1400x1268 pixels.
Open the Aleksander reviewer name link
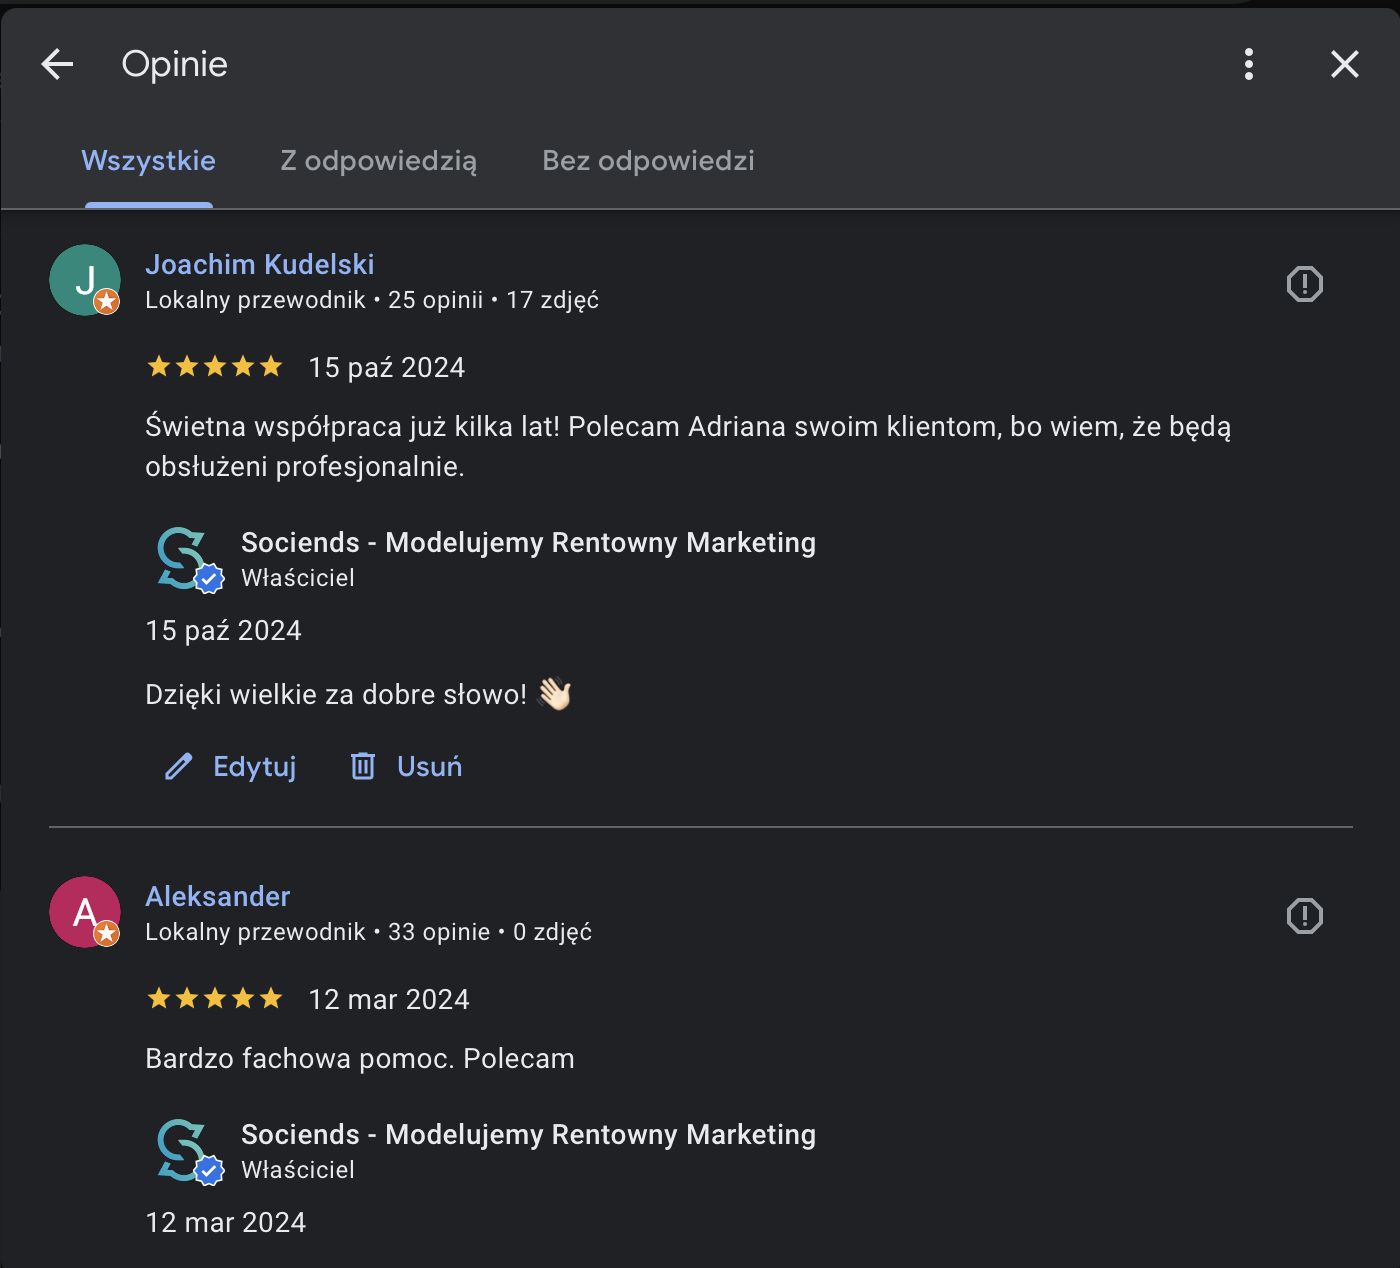point(218,896)
